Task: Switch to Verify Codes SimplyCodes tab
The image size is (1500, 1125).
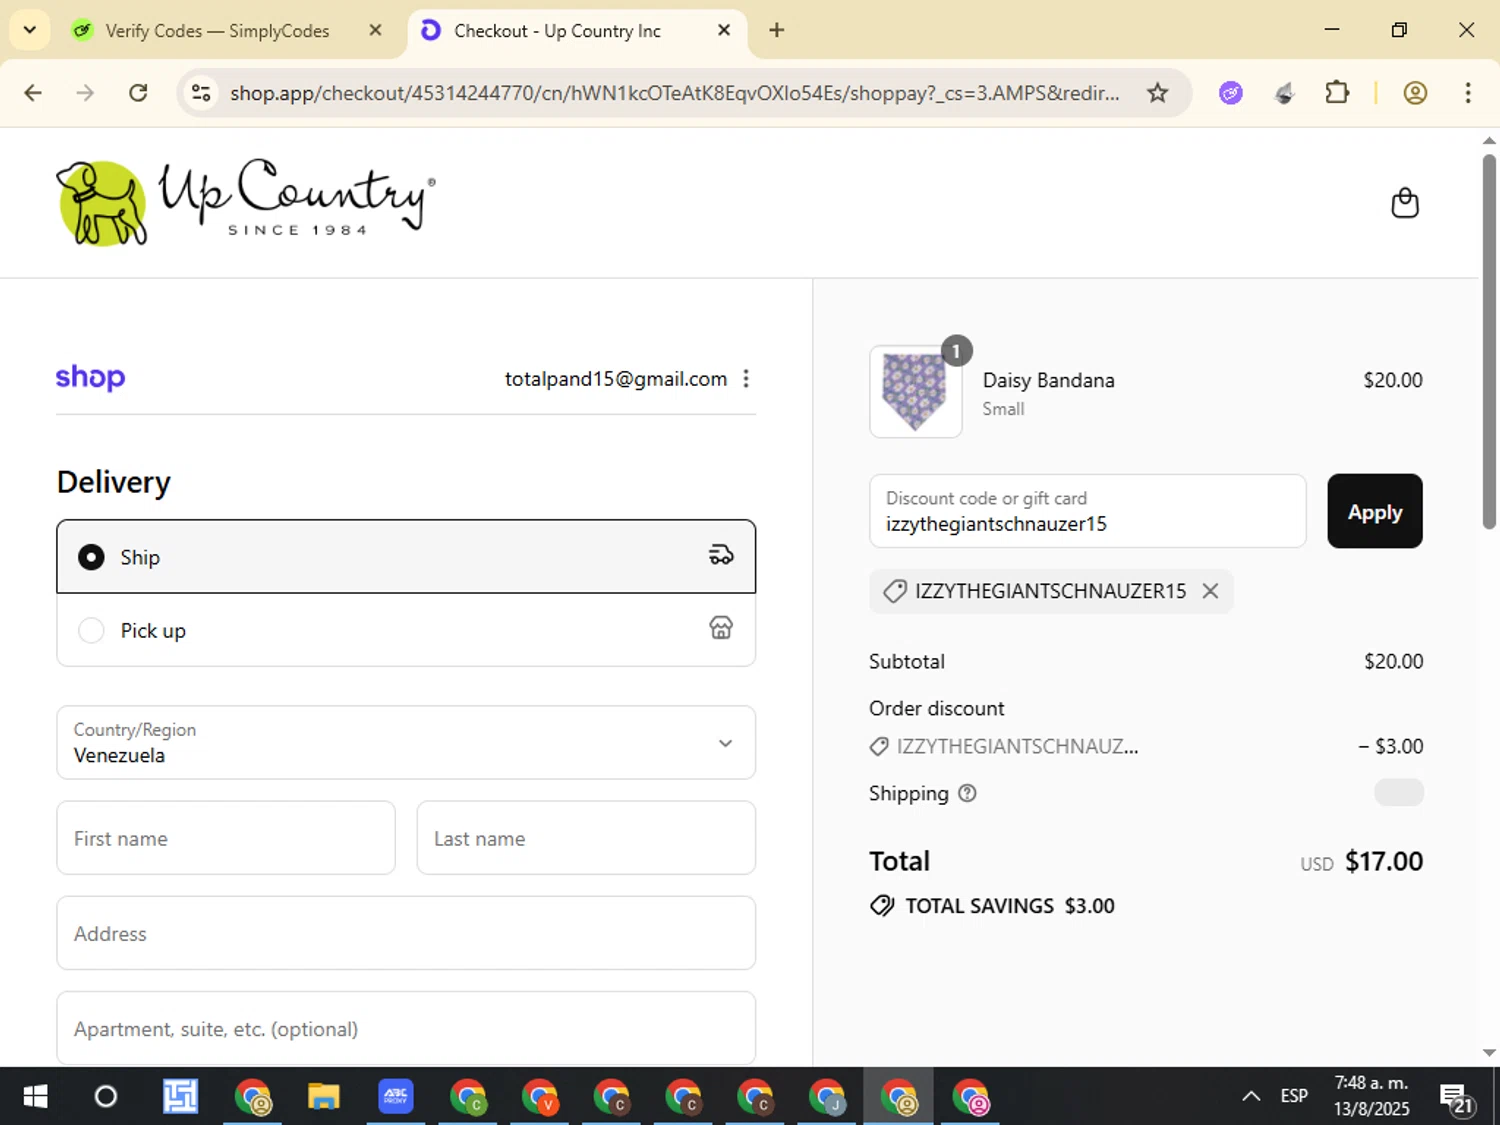Action: pos(217,31)
